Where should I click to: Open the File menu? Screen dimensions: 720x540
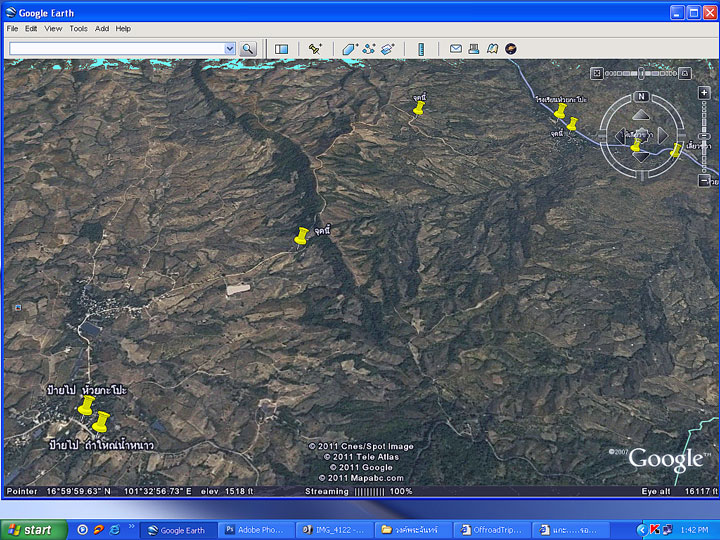tap(13, 29)
